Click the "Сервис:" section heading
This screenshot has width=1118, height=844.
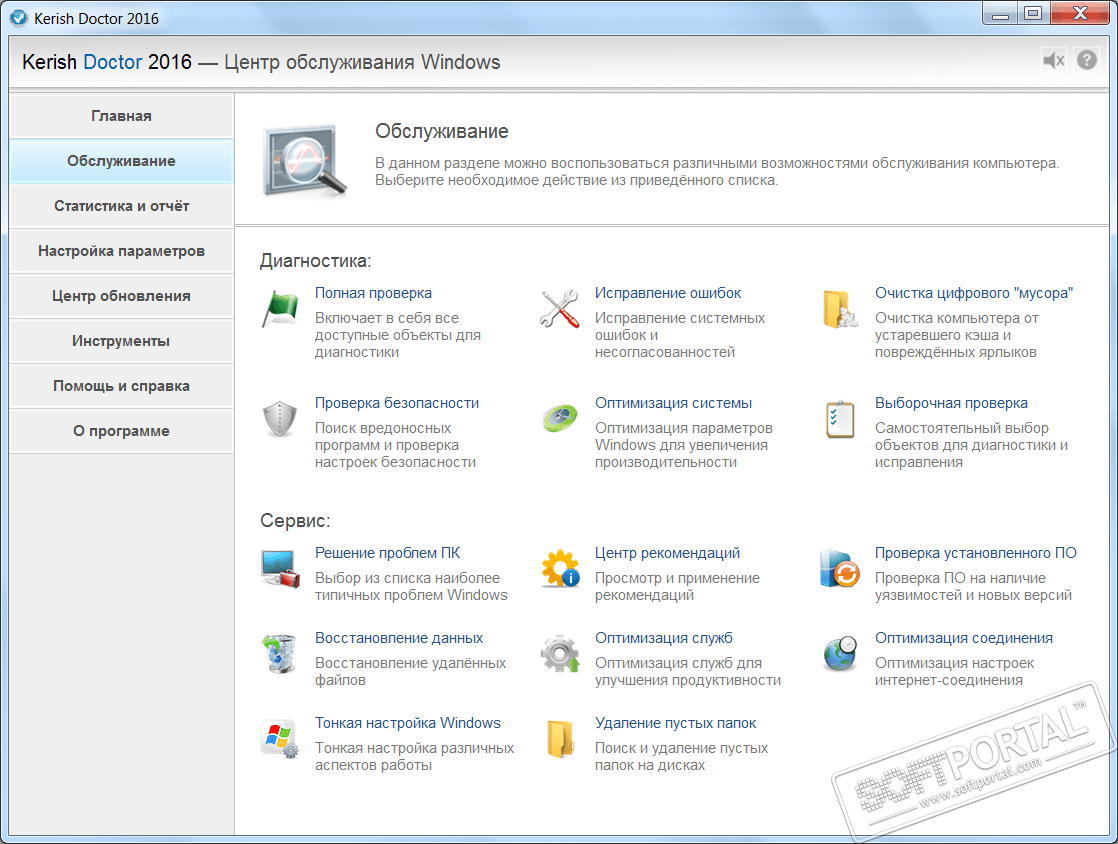point(295,520)
